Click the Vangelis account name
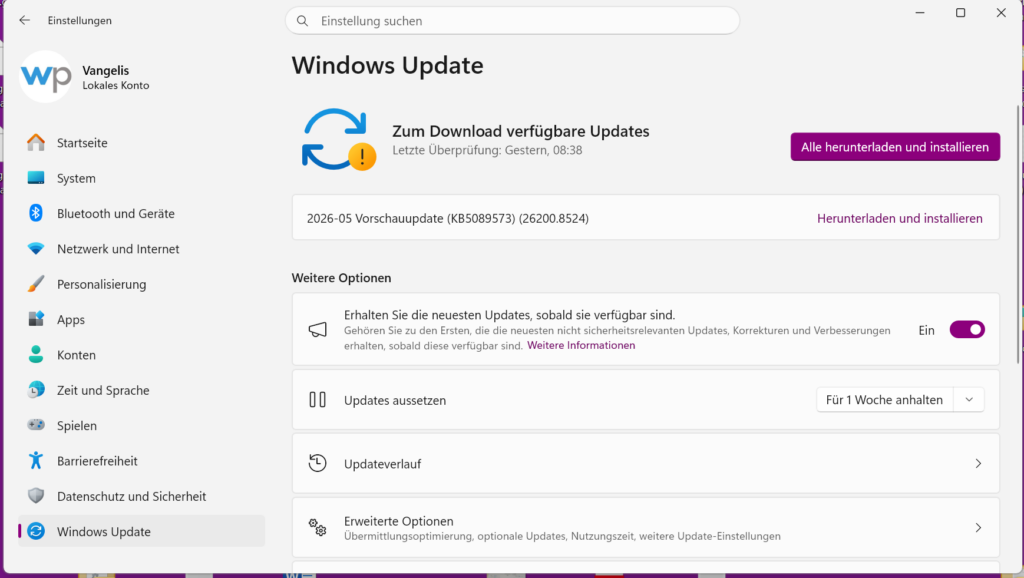 click(x=106, y=71)
